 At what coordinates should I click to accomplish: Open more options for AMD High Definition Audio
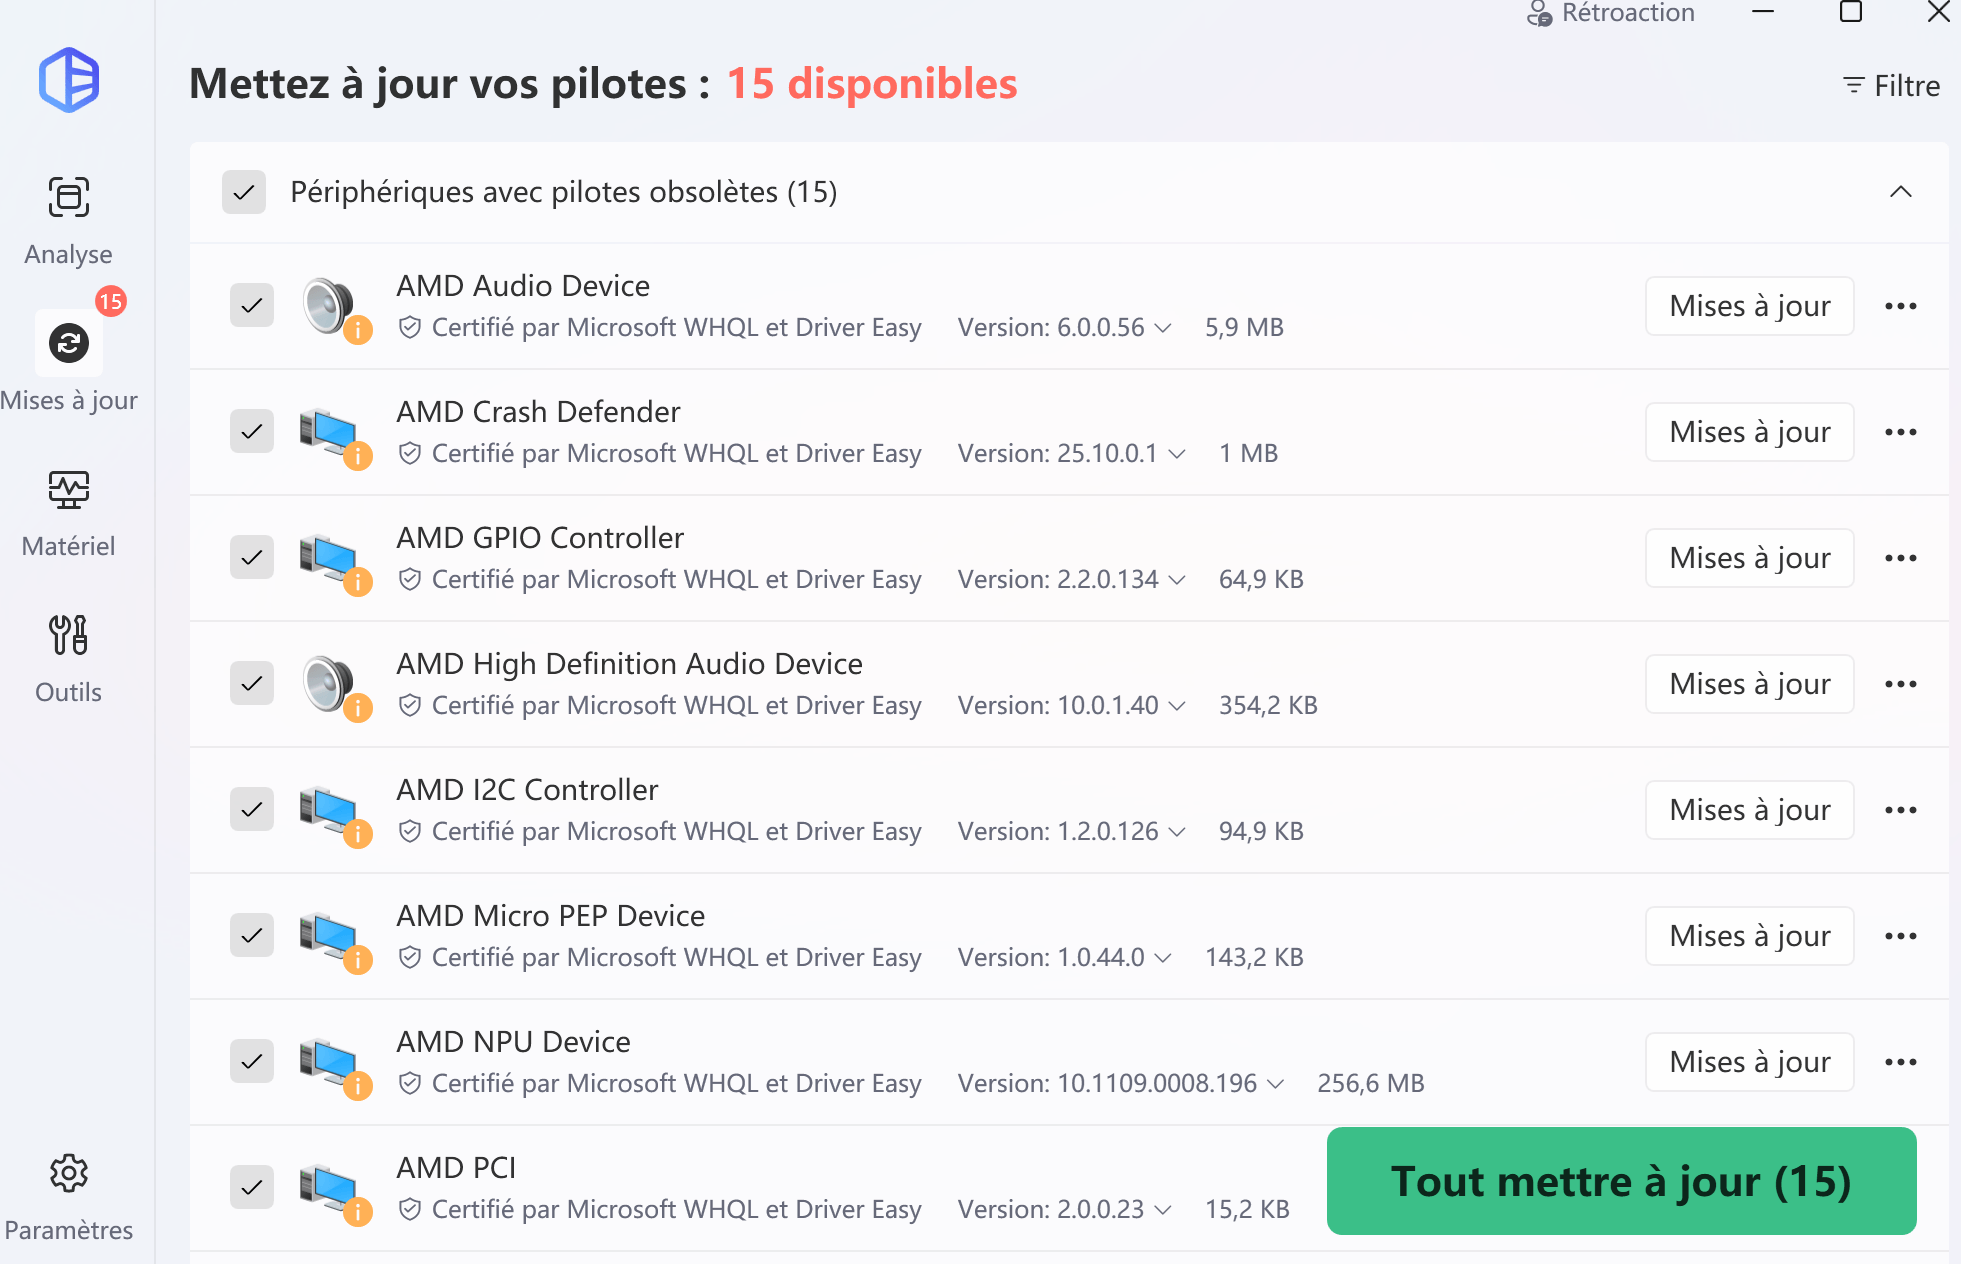point(1900,684)
